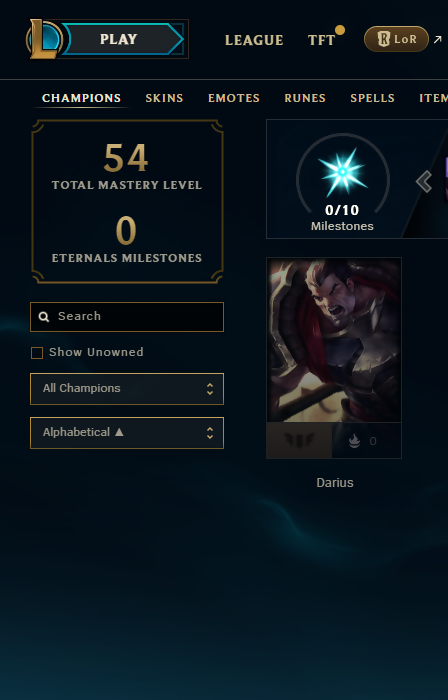Select the Darius champion portrait
Screen dimensions: 448x700
(334, 340)
